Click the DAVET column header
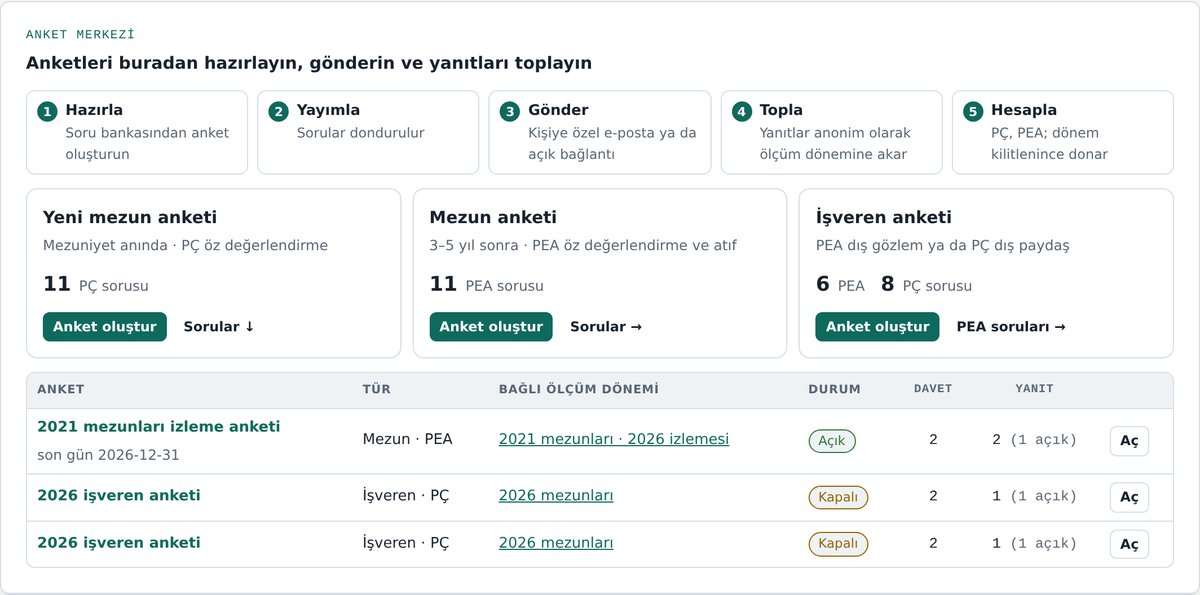Viewport: 1200px width, 595px height. pos(933,389)
